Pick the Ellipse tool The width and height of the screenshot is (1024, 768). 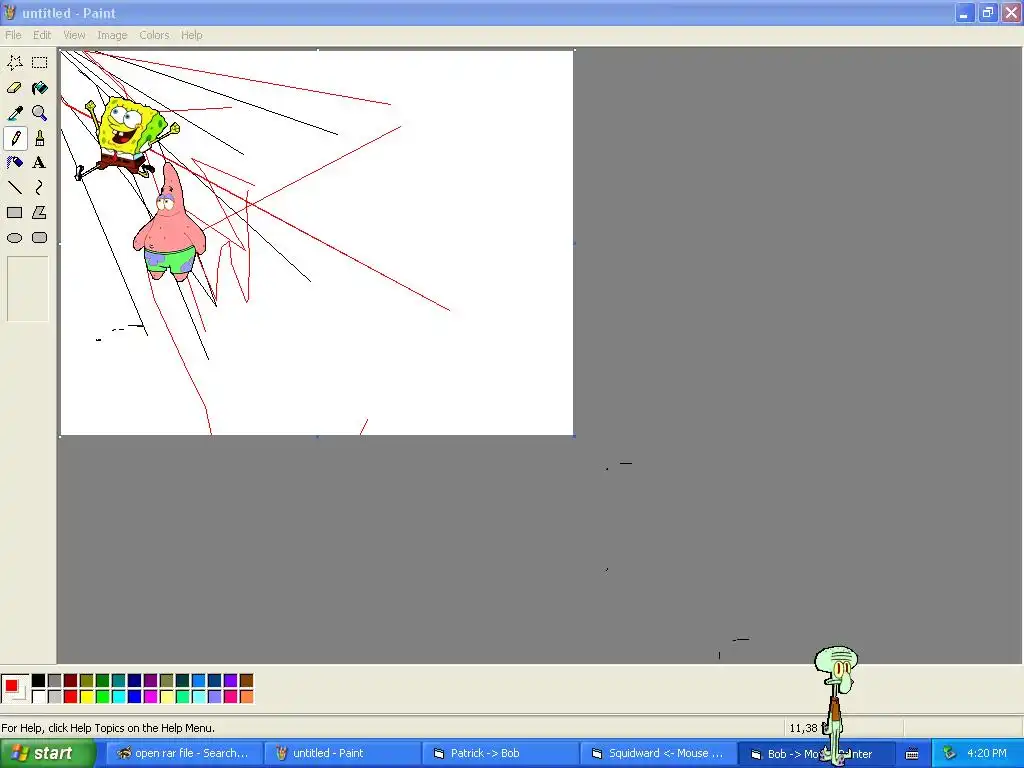(14, 238)
